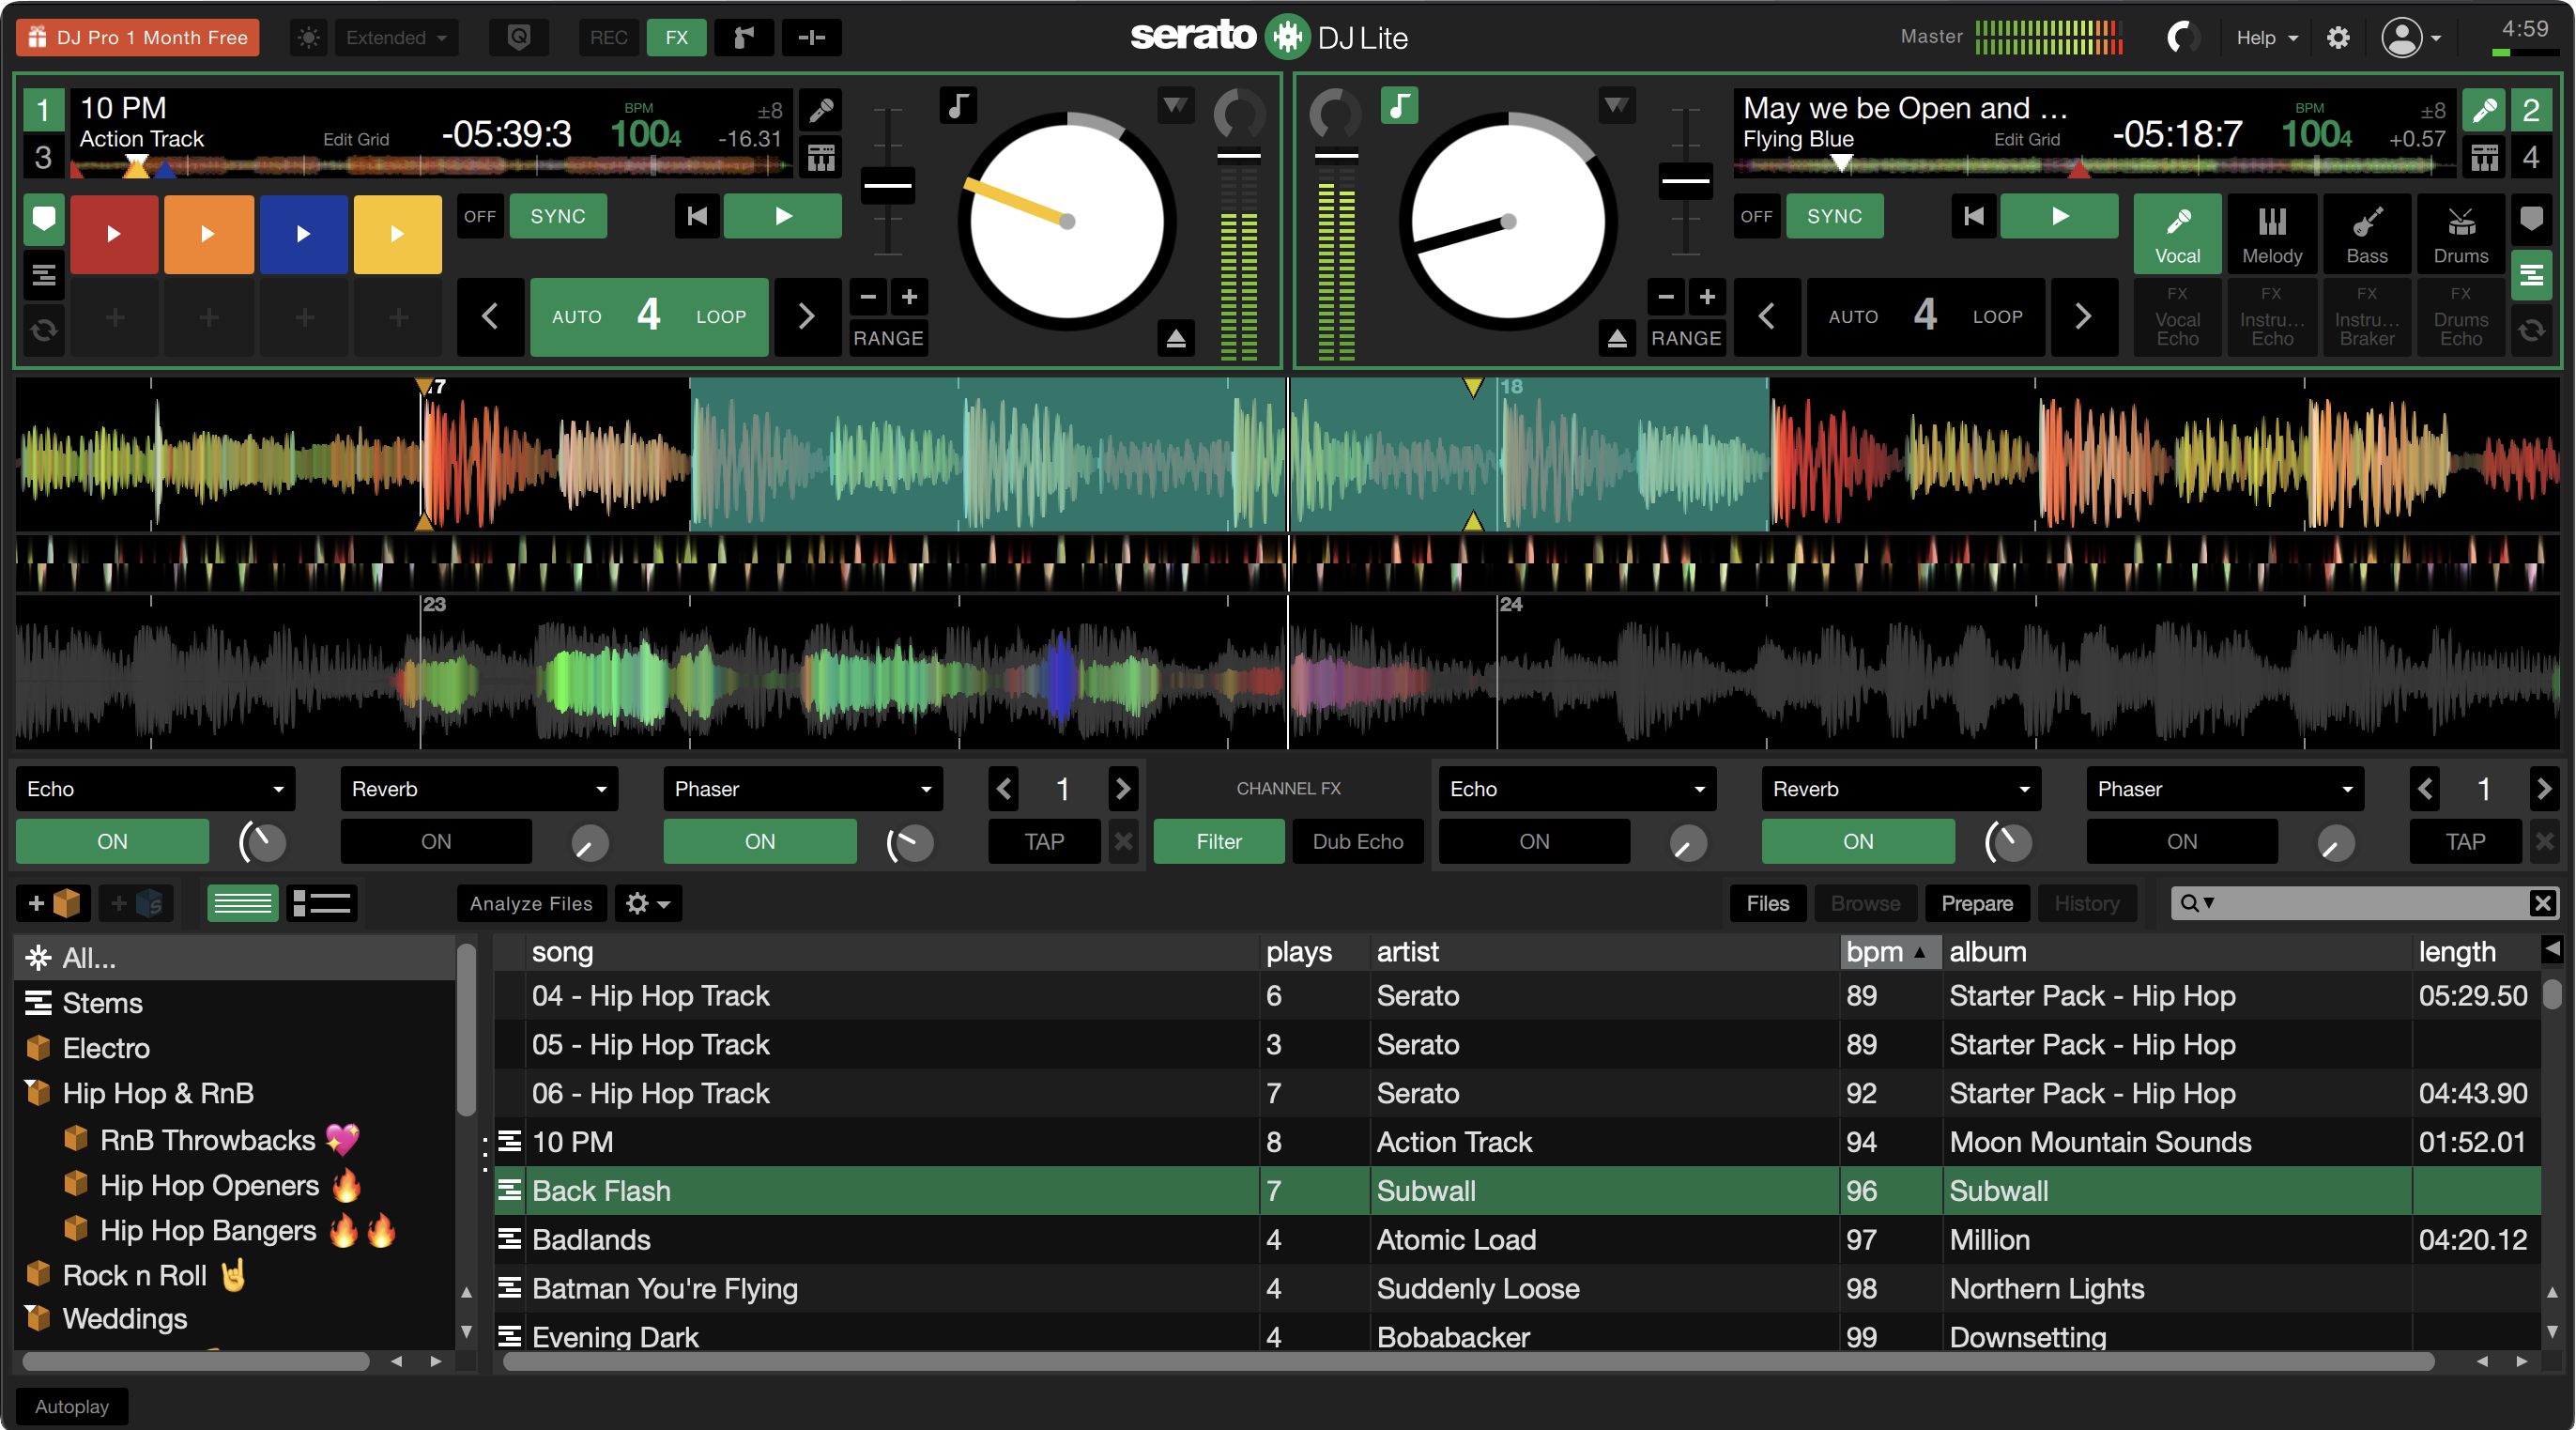Open the History panel tab

pos(2087,904)
